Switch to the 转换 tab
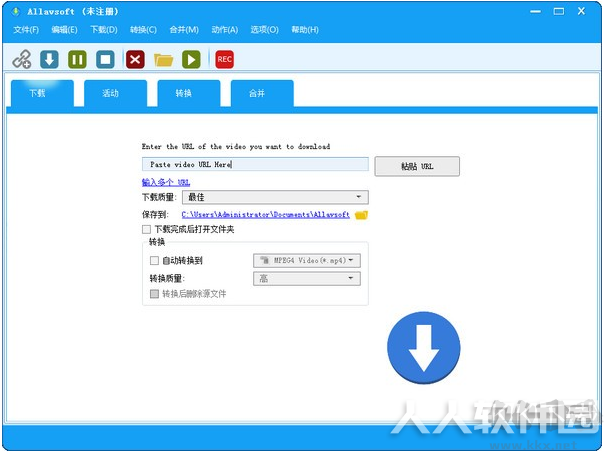The width and height of the screenshot is (604, 452). (x=189, y=93)
